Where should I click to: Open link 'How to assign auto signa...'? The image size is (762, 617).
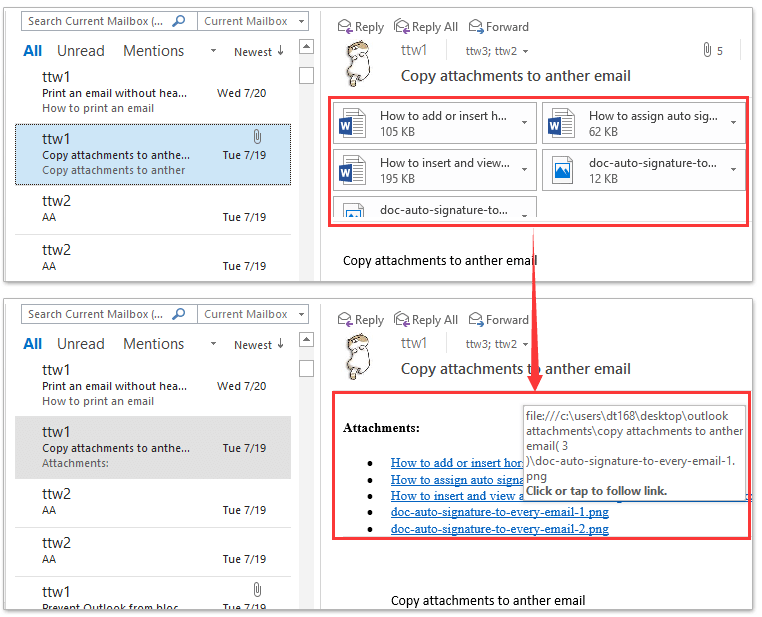(x=457, y=480)
